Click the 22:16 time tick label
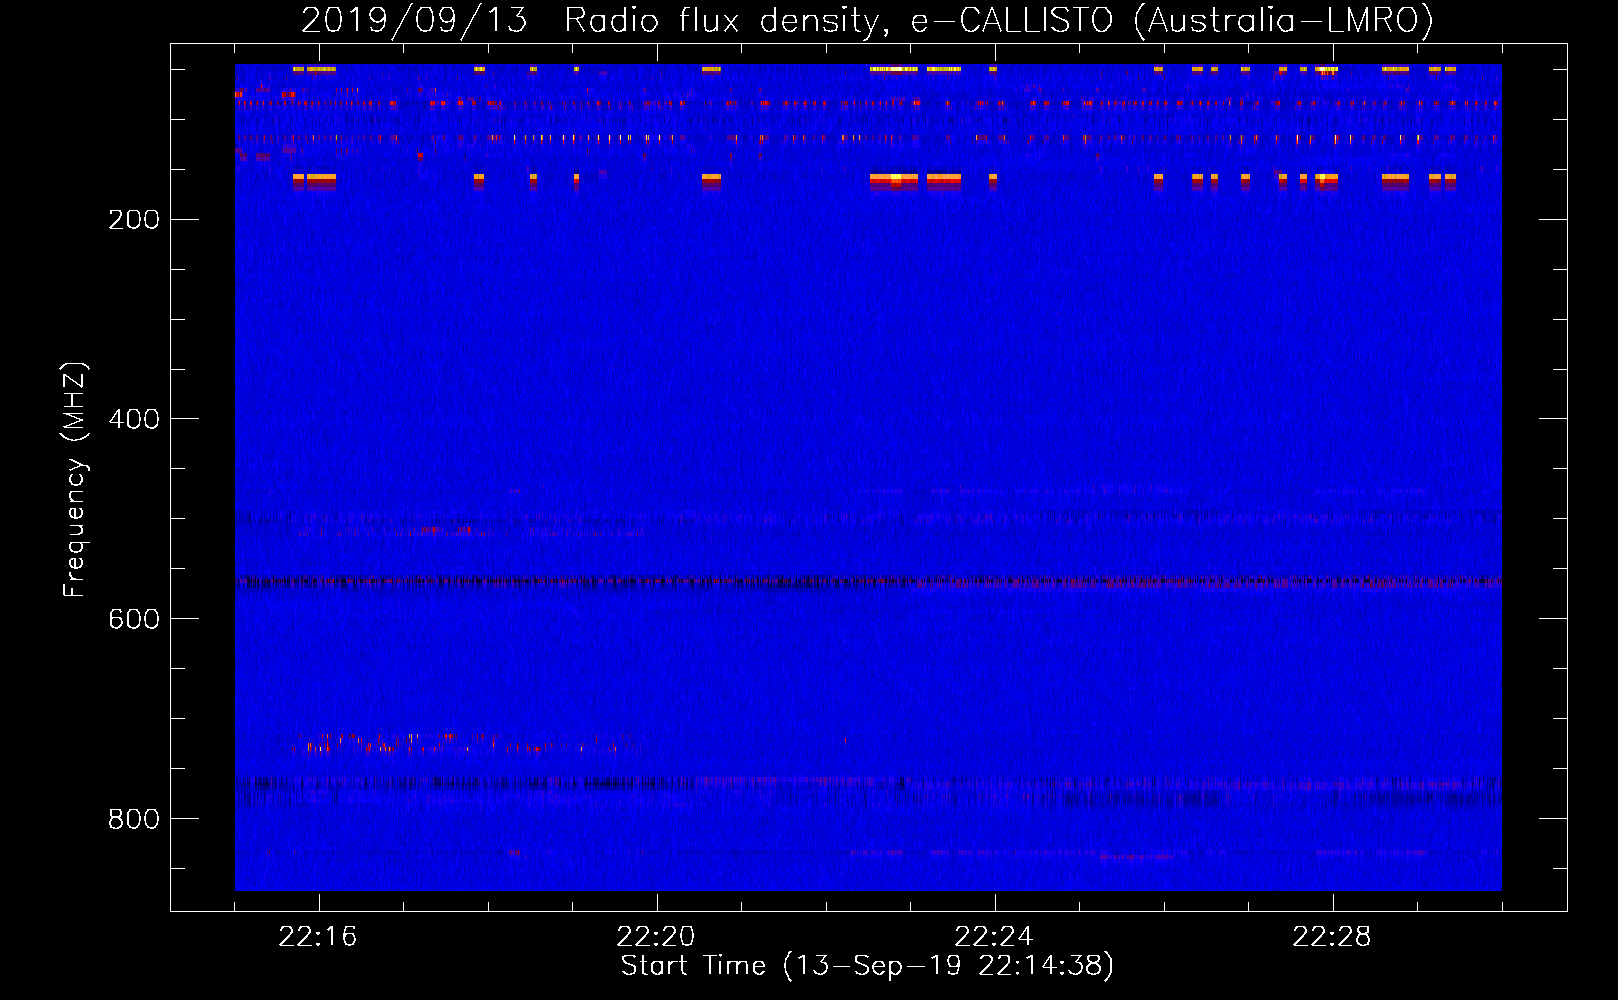 tap(318, 937)
